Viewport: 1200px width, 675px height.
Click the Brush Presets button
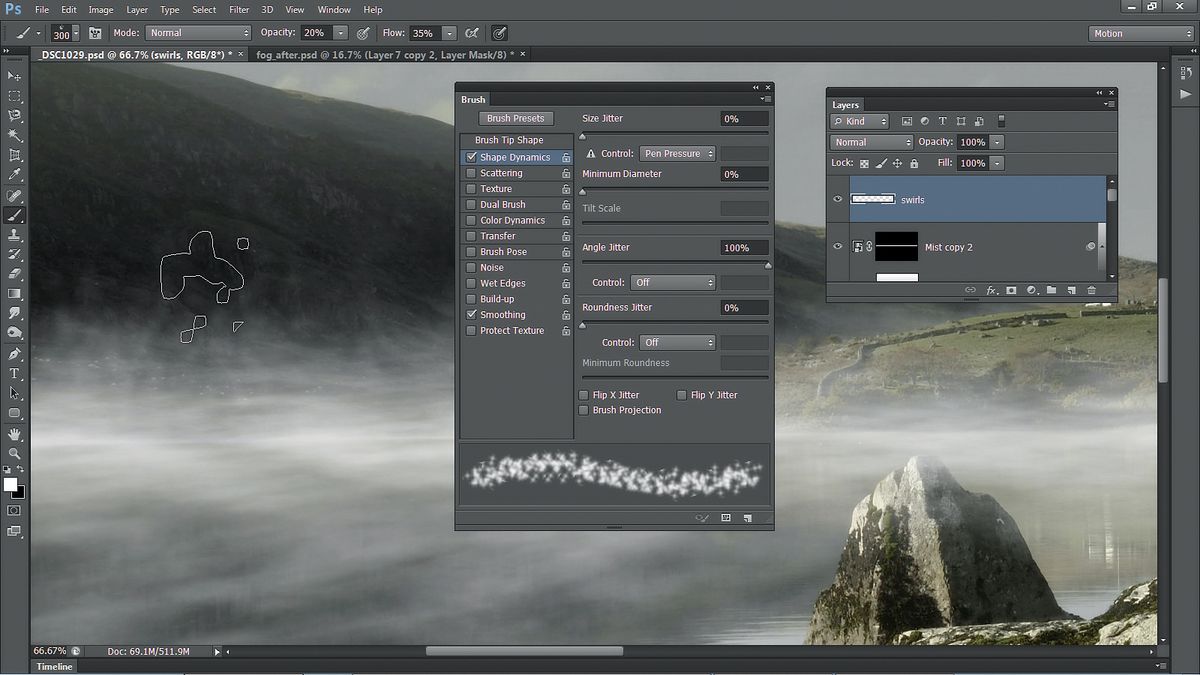click(x=515, y=118)
